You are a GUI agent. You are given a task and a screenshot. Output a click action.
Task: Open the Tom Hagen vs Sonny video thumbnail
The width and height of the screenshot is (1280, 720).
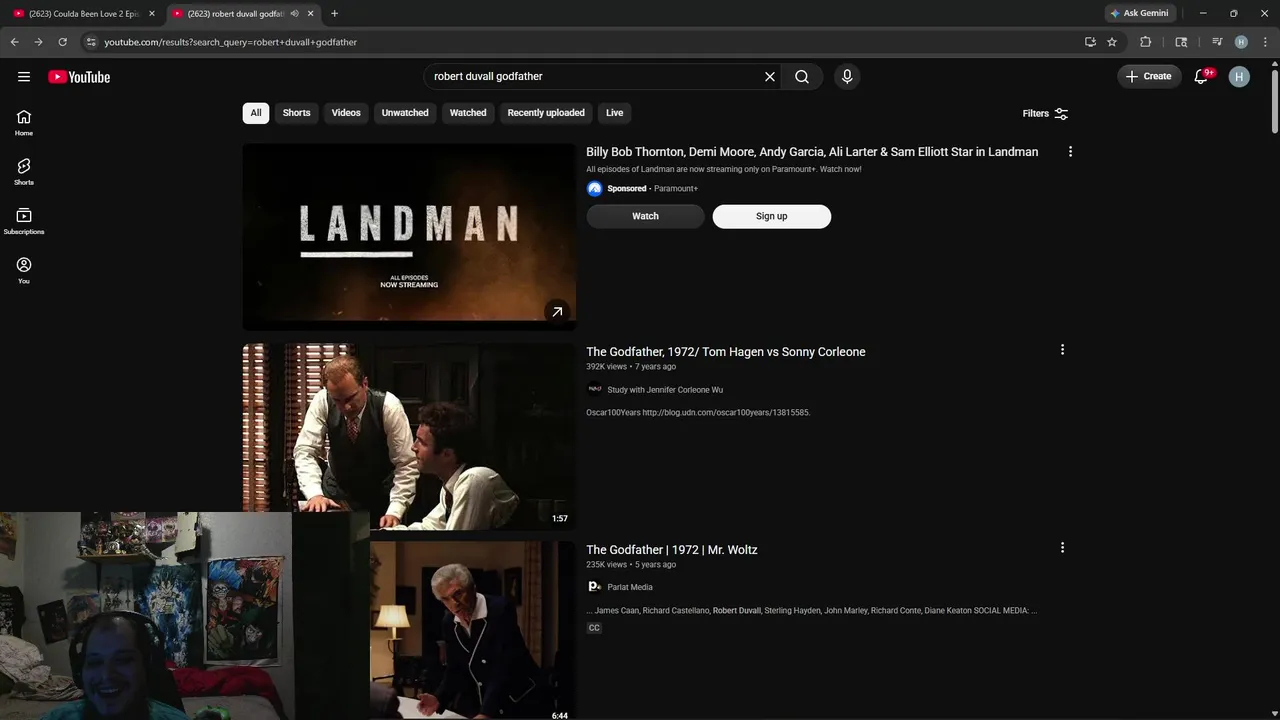(x=409, y=436)
